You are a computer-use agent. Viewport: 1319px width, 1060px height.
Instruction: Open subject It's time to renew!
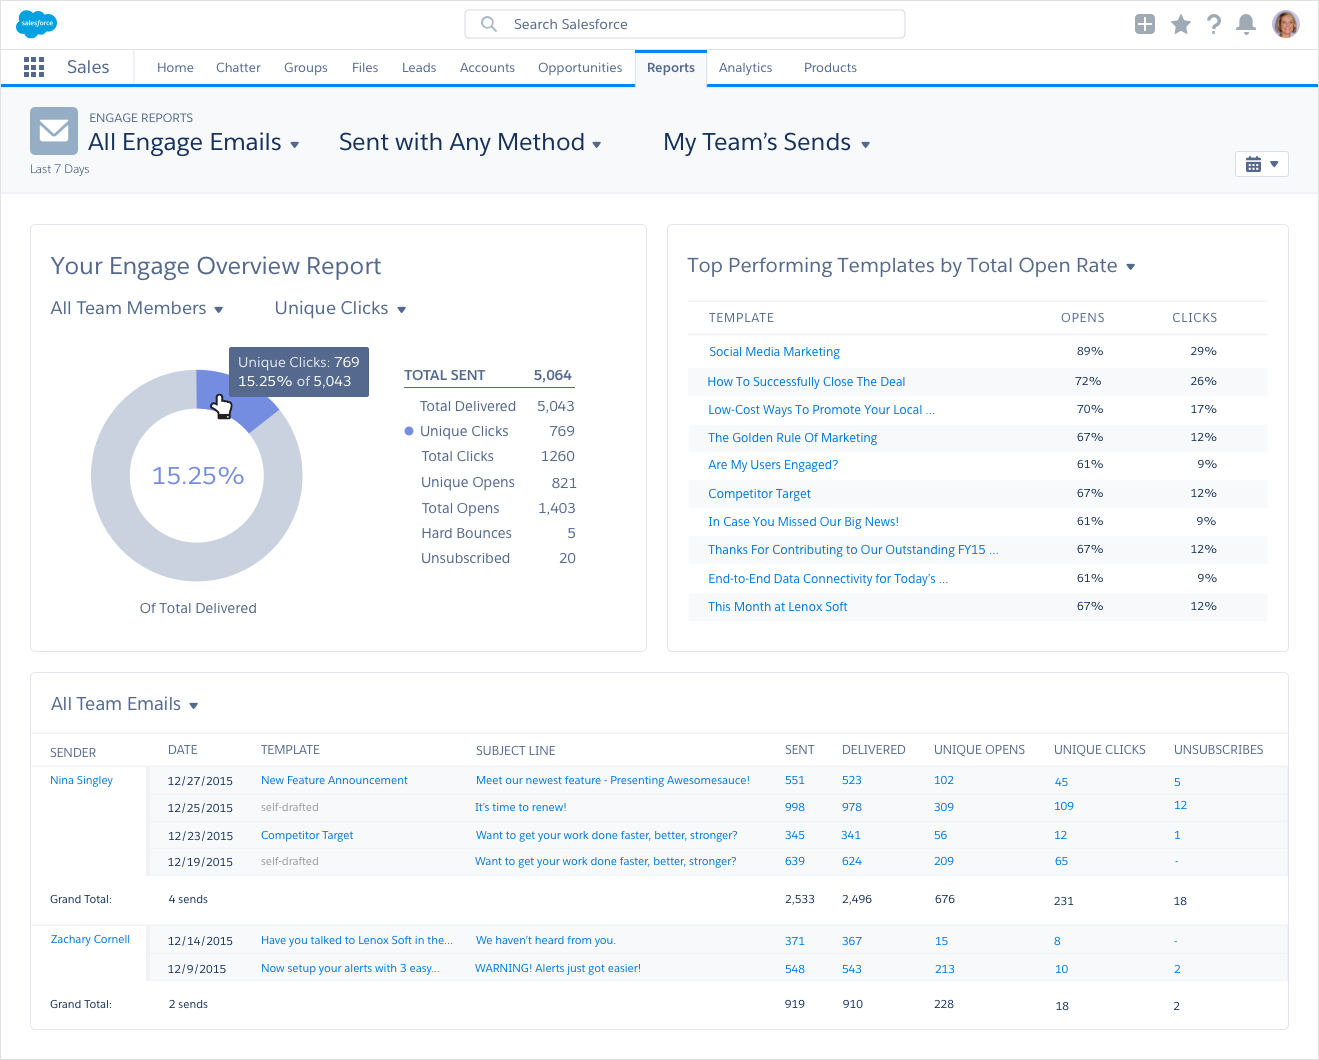(x=520, y=807)
